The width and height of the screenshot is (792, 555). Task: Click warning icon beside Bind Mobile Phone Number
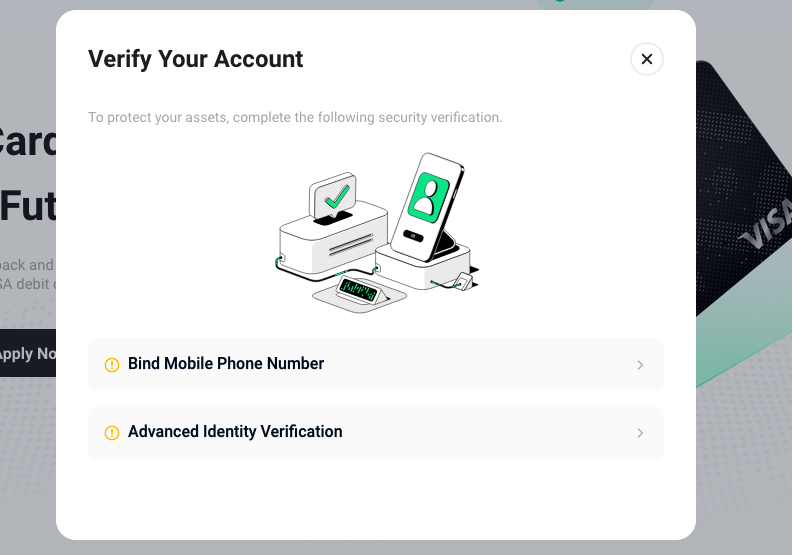coord(112,365)
